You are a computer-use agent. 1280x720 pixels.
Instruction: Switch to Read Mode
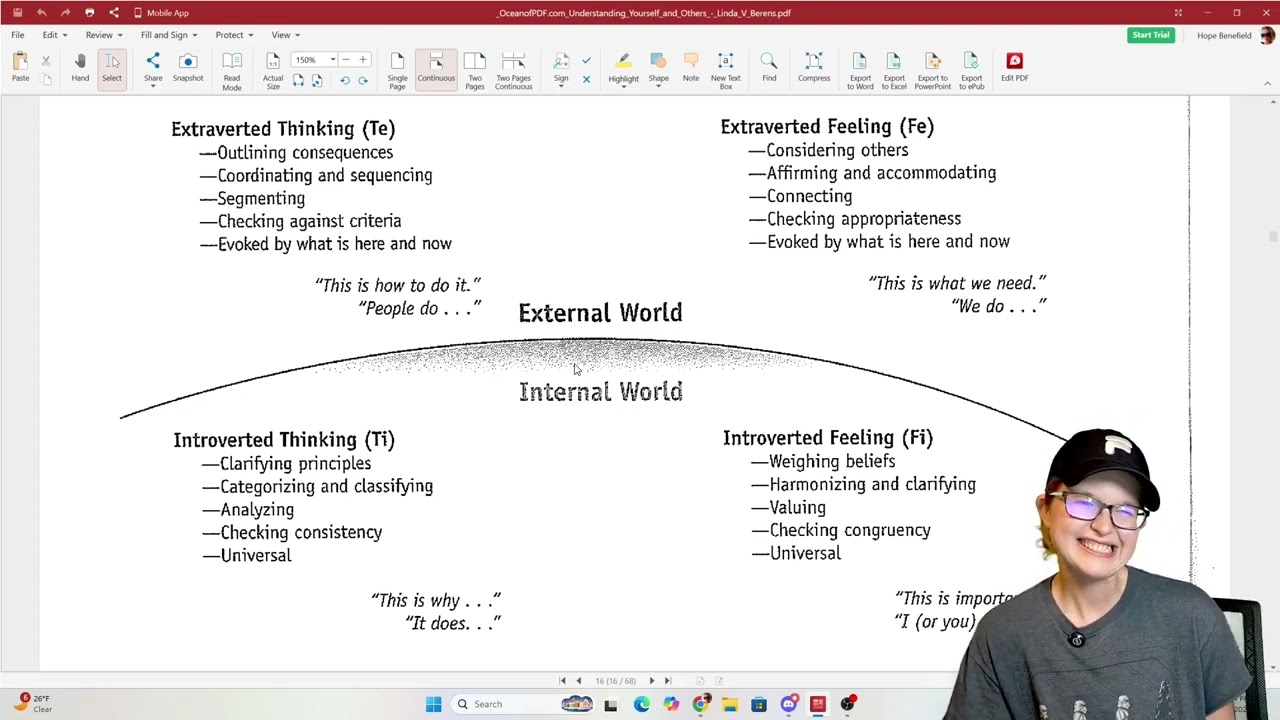click(231, 71)
